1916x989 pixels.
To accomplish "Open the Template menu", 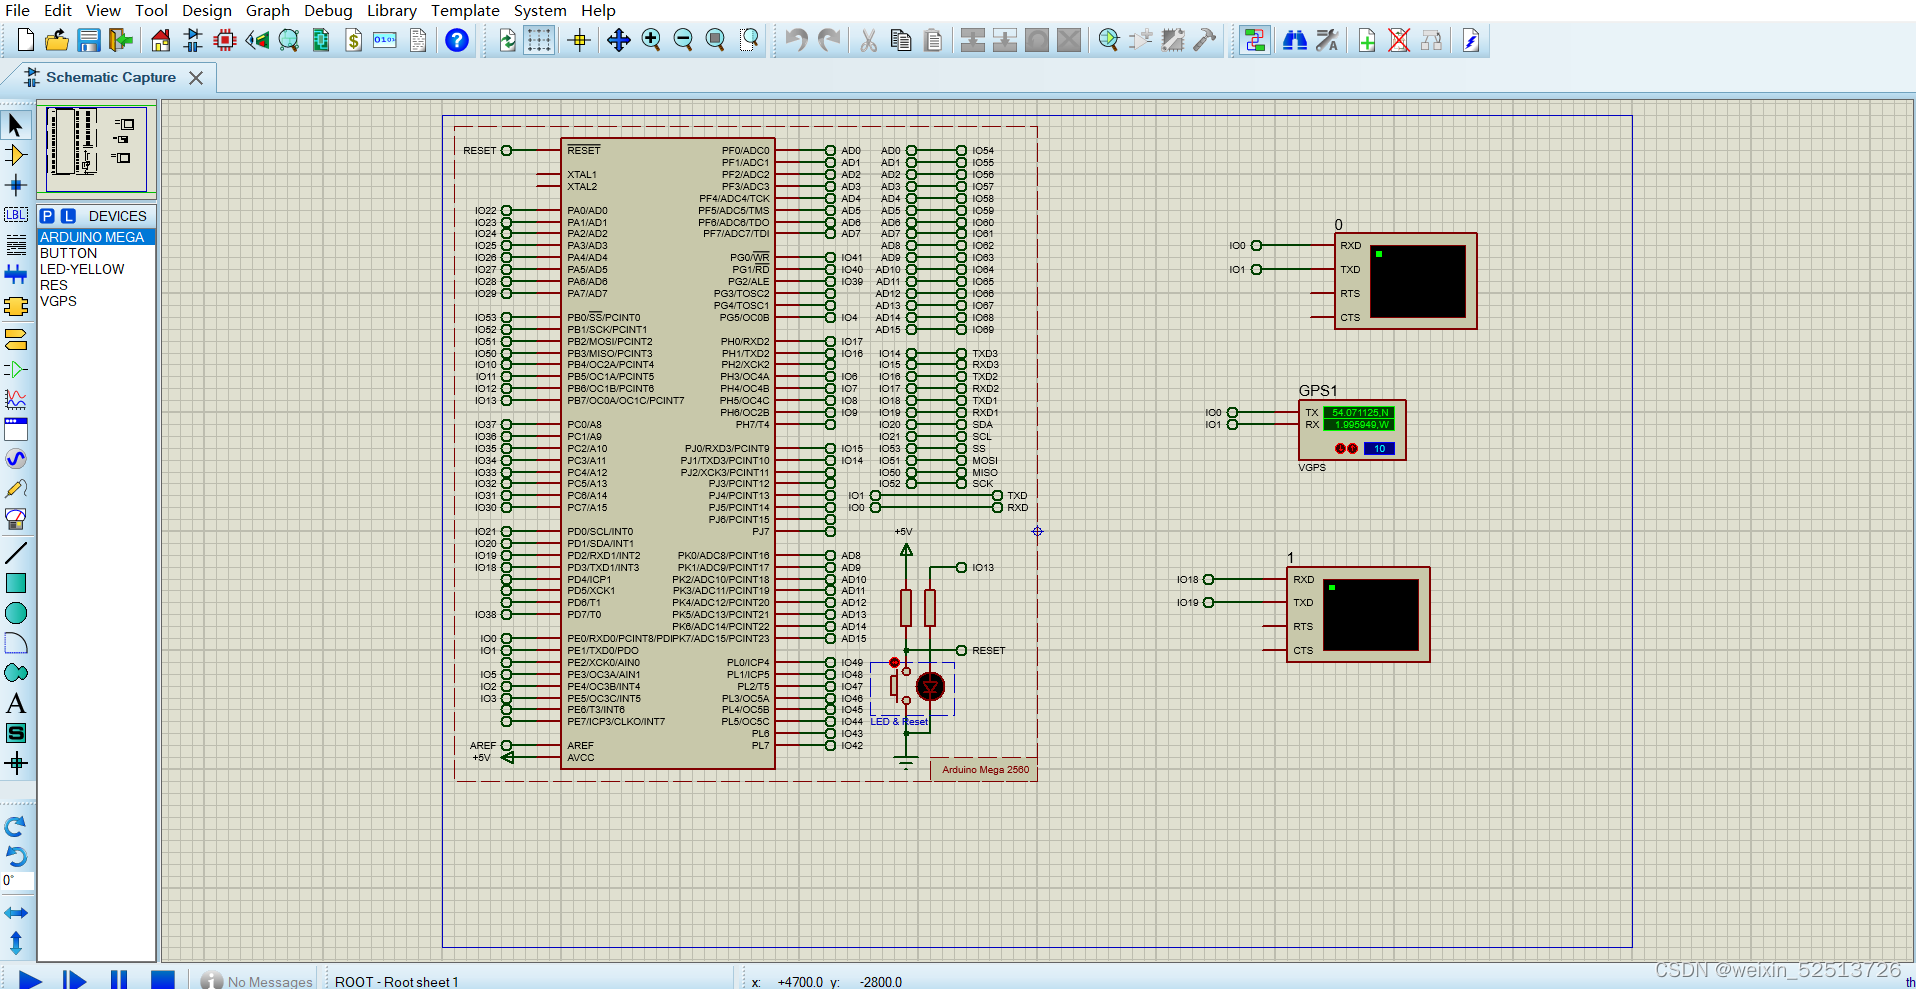I will pos(465,10).
